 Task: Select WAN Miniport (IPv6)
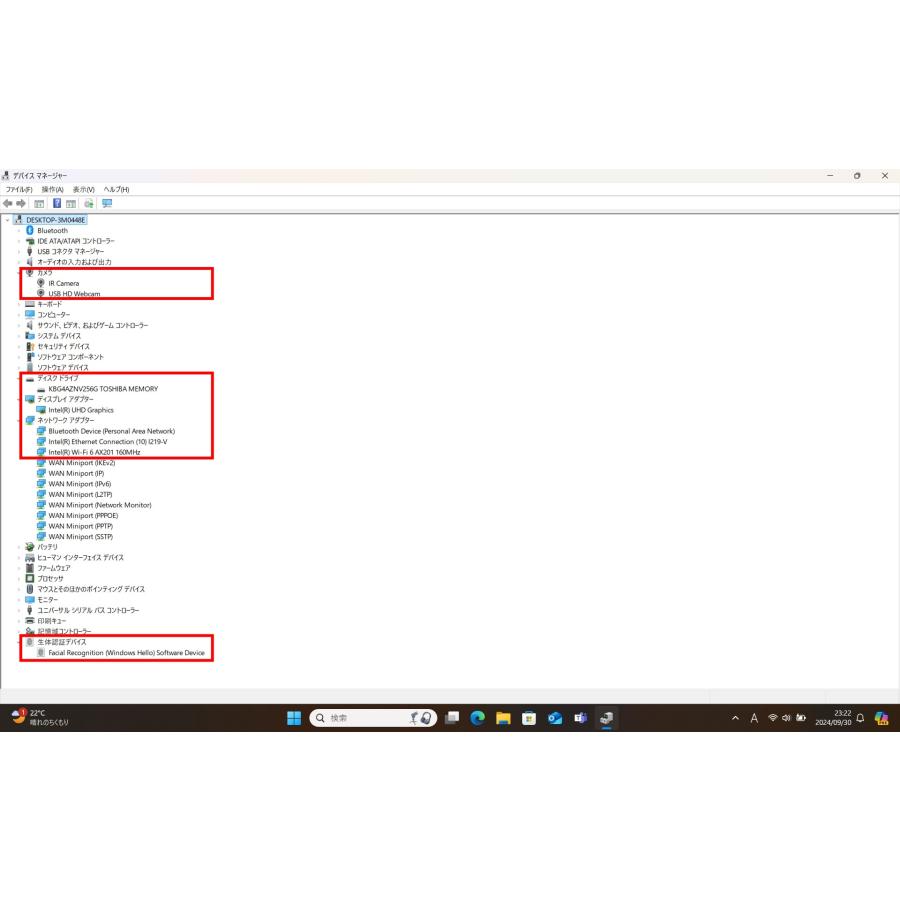pos(80,484)
